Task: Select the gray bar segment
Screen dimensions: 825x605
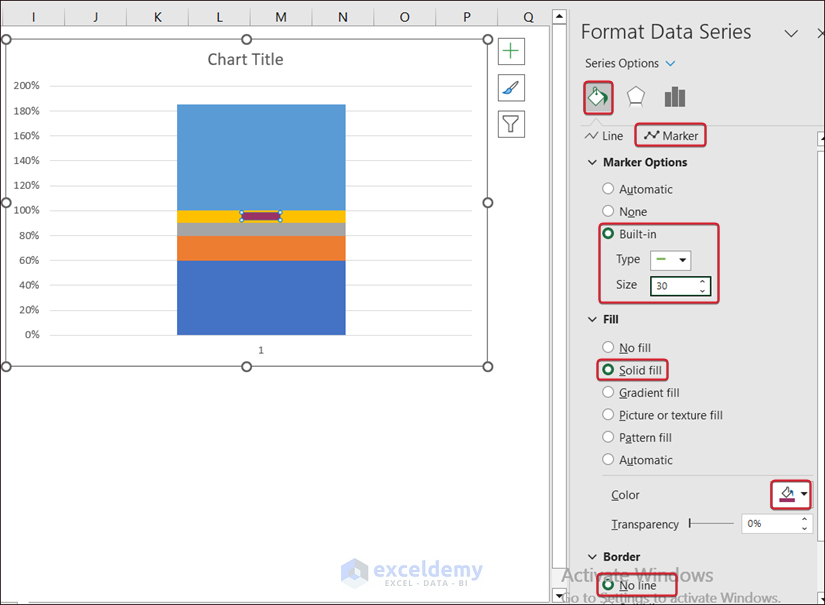Action: click(x=261, y=229)
